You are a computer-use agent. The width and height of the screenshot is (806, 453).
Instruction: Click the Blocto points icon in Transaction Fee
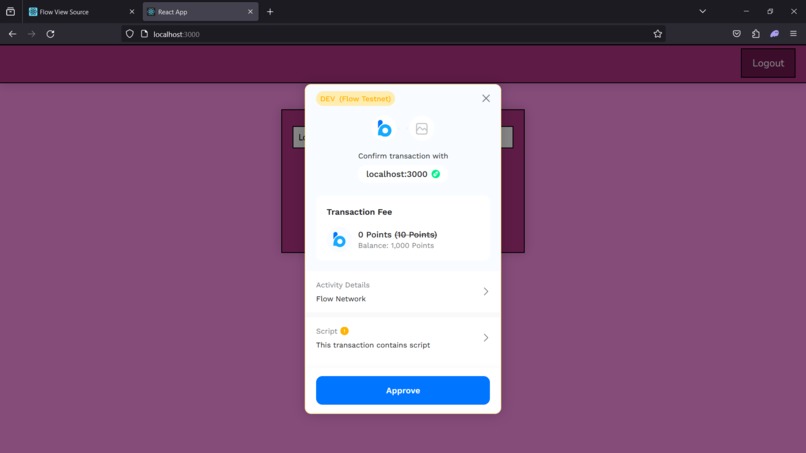[x=339, y=240]
